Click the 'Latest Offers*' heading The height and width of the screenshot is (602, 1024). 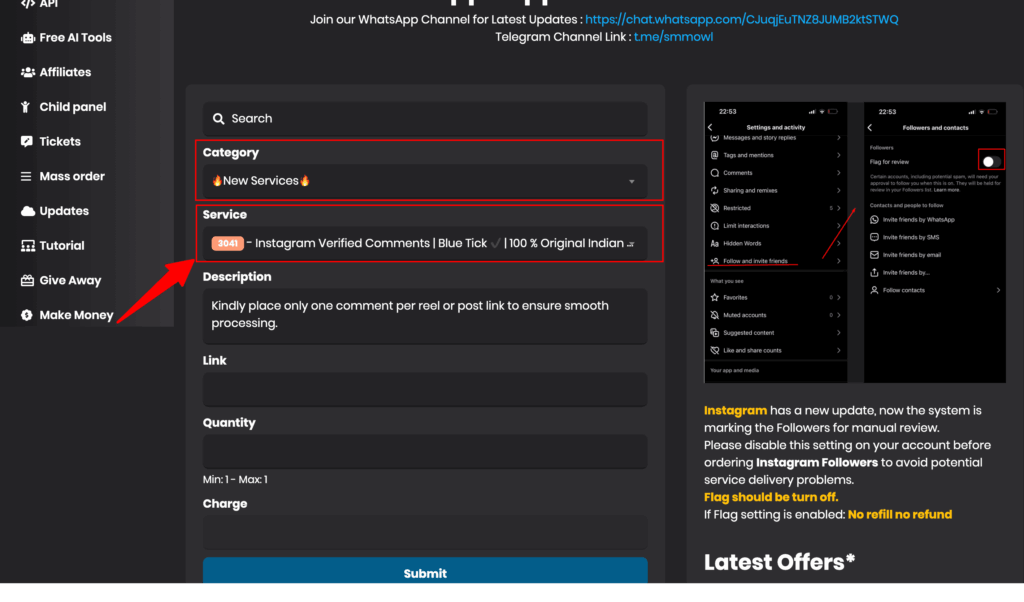click(x=780, y=562)
